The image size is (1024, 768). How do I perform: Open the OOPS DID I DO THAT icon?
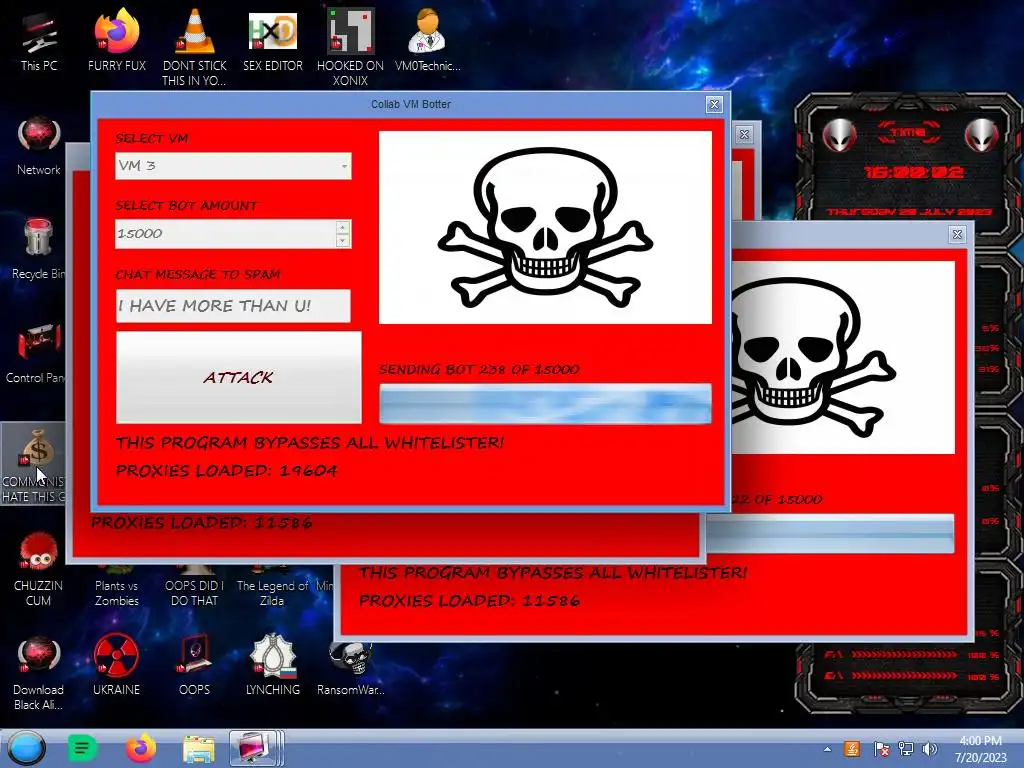tap(194, 588)
